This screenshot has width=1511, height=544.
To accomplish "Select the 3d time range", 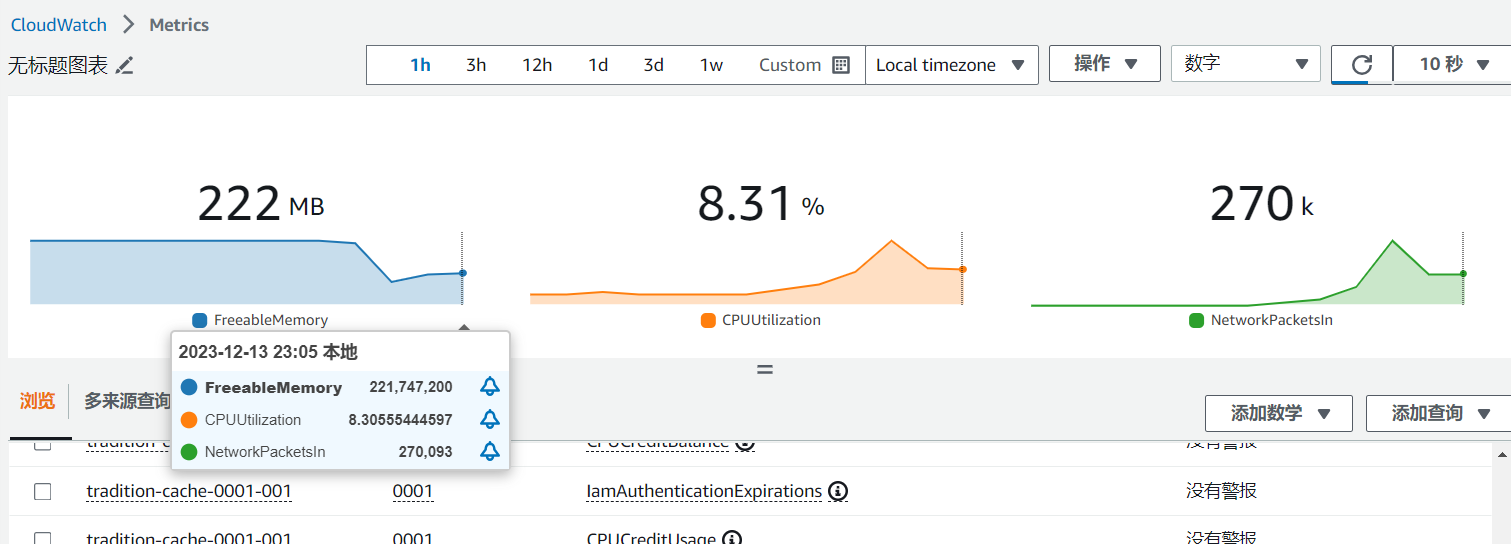I will click(x=653, y=65).
